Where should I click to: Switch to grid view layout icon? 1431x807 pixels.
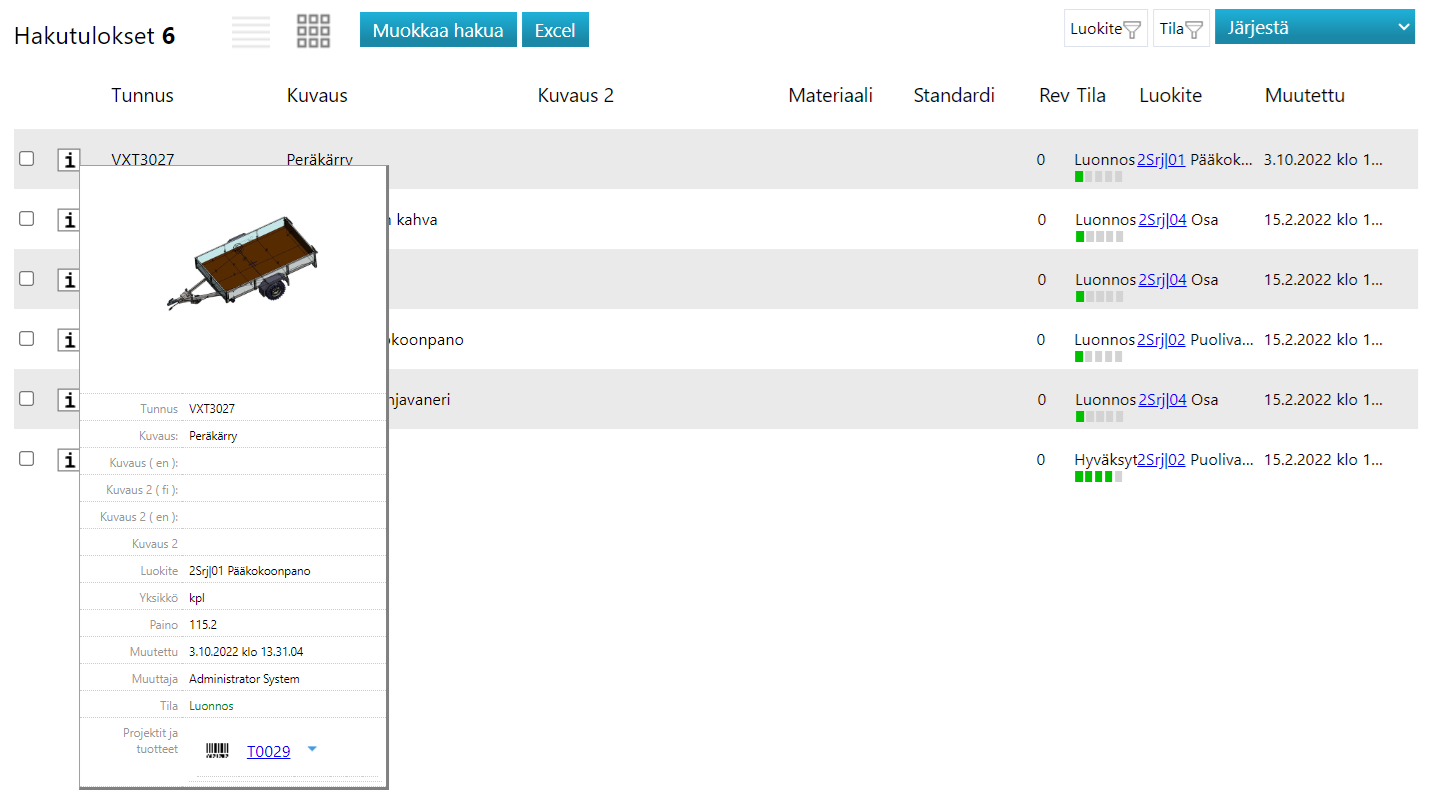pyautogui.click(x=313, y=31)
